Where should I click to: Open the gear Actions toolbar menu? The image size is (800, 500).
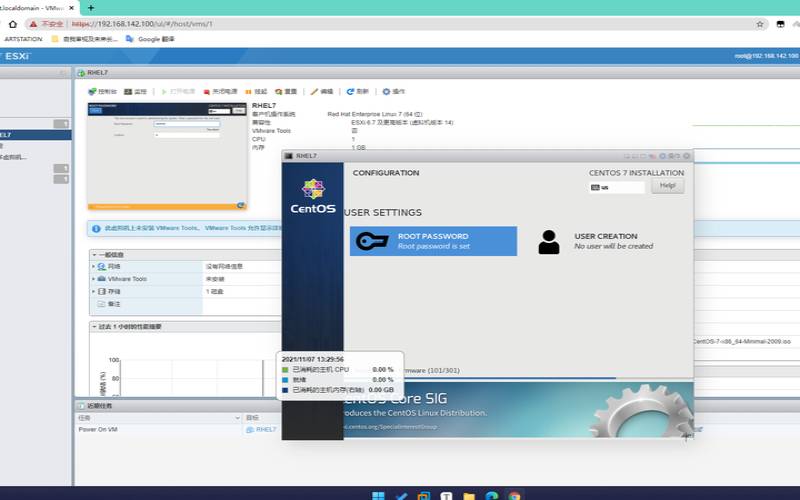click(393, 91)
